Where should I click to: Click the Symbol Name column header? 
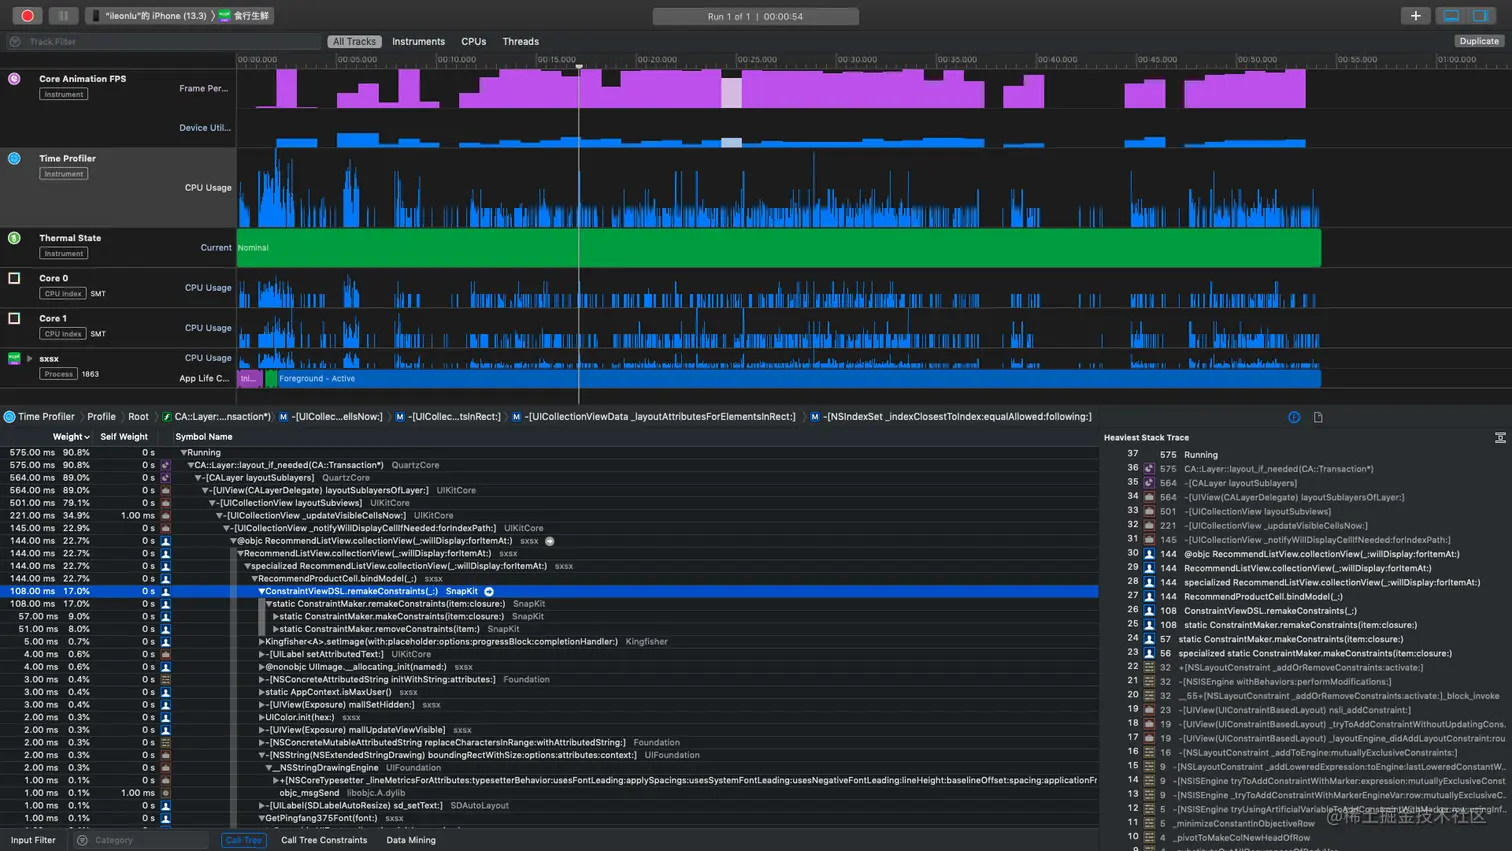[204, 436]
